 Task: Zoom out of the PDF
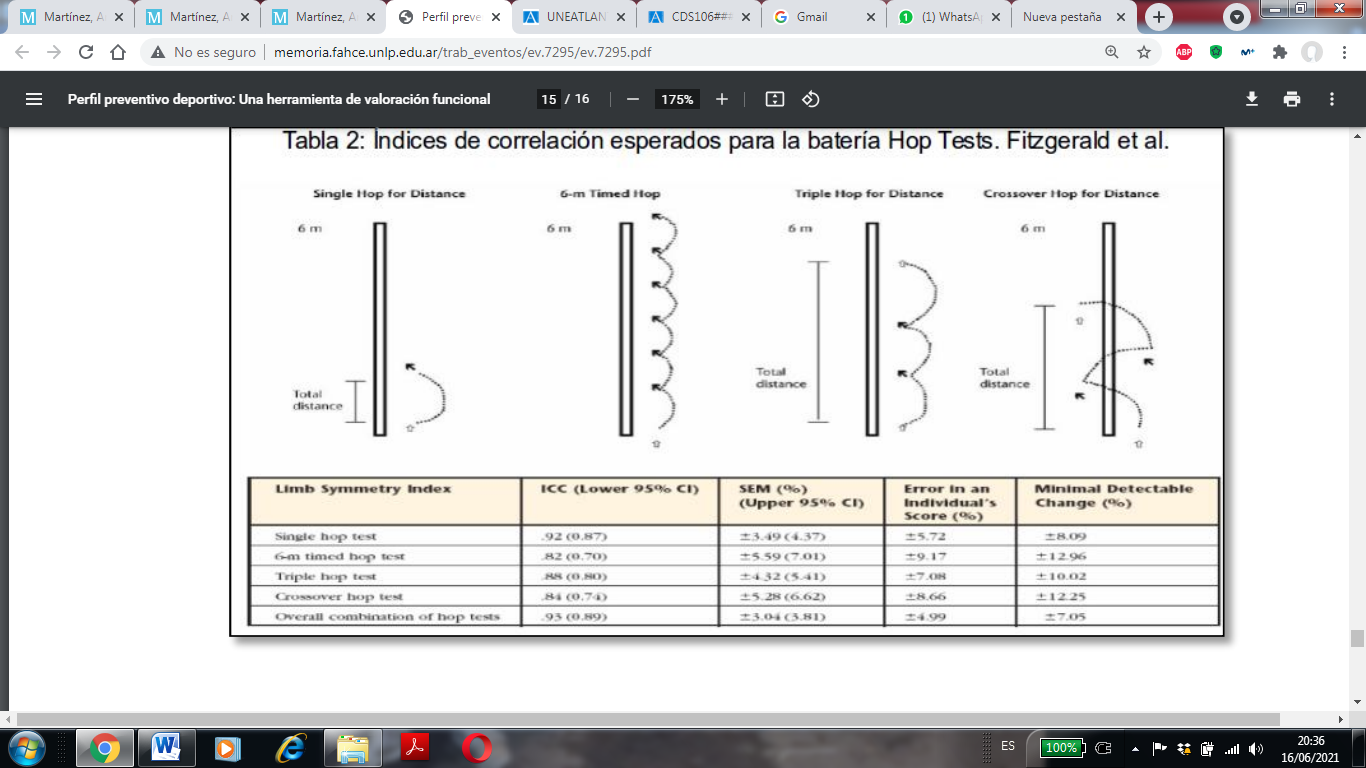632,99
